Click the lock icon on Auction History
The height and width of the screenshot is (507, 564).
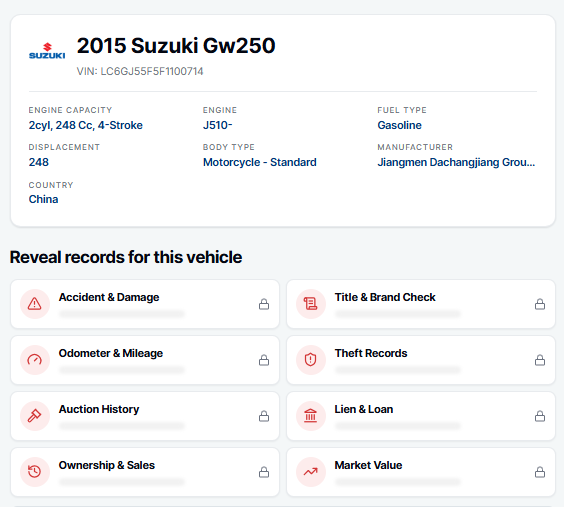[x=264, y=416]
